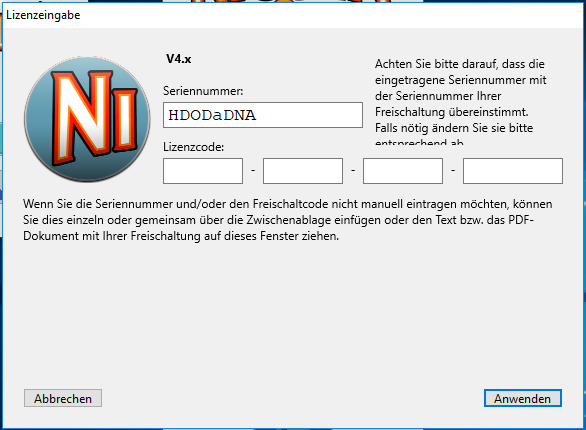Click the Lizenzeingabe window title
586x430 pixels.
point(43,15)
